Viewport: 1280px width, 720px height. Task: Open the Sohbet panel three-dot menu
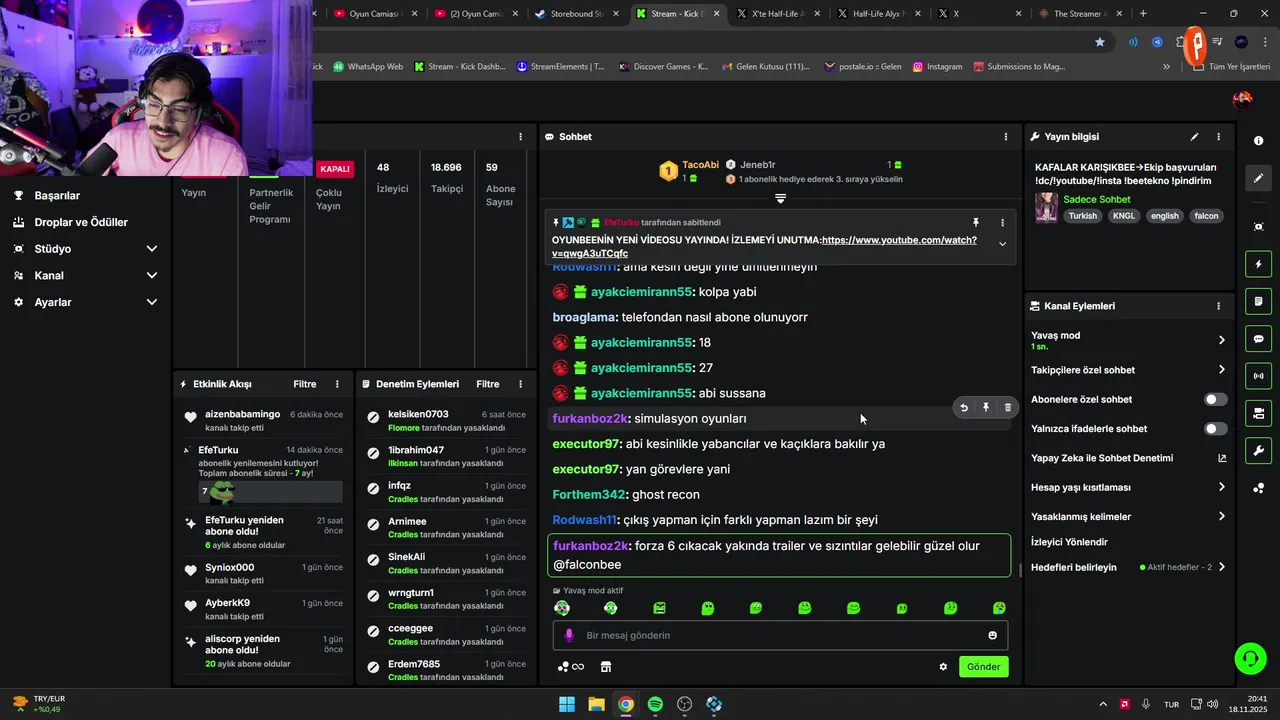coord(1006,137)
